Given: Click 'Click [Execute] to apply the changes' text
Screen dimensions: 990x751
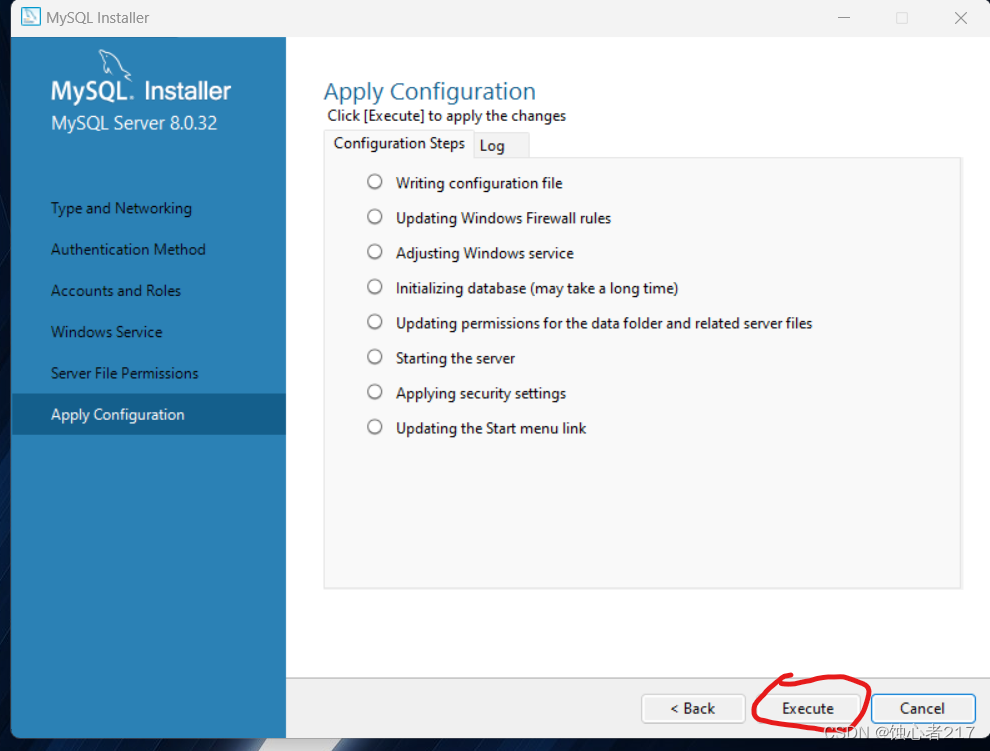Looking at the screenshot, I should [446, 116].
